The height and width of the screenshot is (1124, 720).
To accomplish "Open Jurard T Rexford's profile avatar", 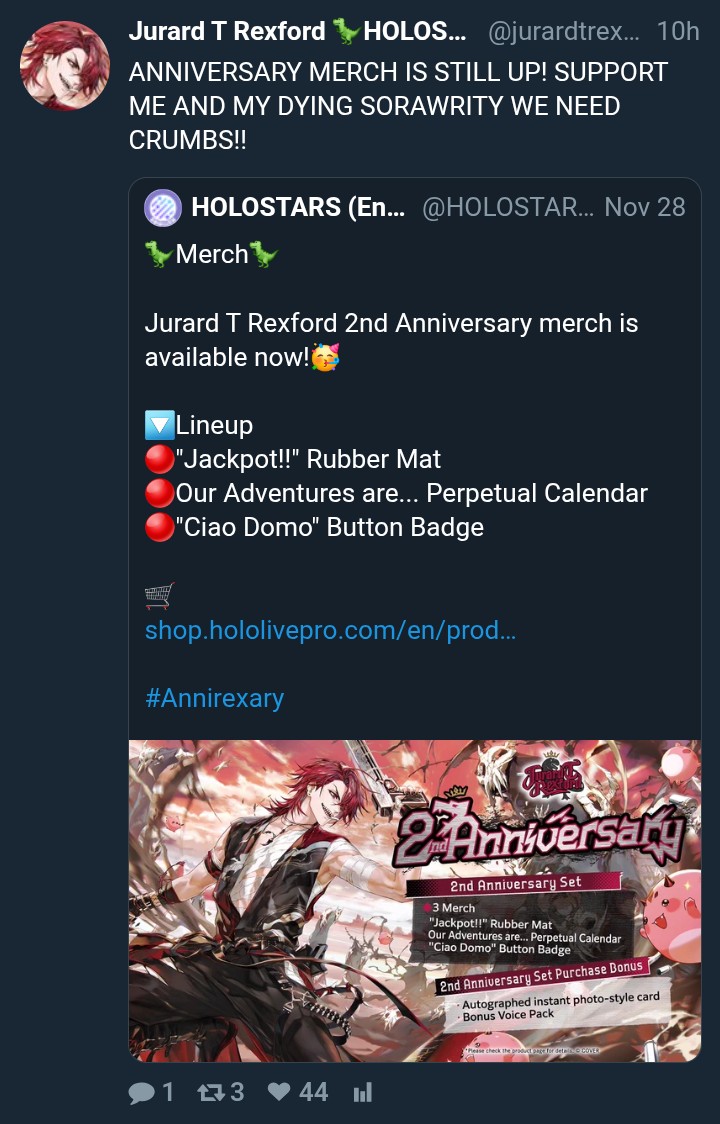I will pyautogui.click(x=65, y=65).
